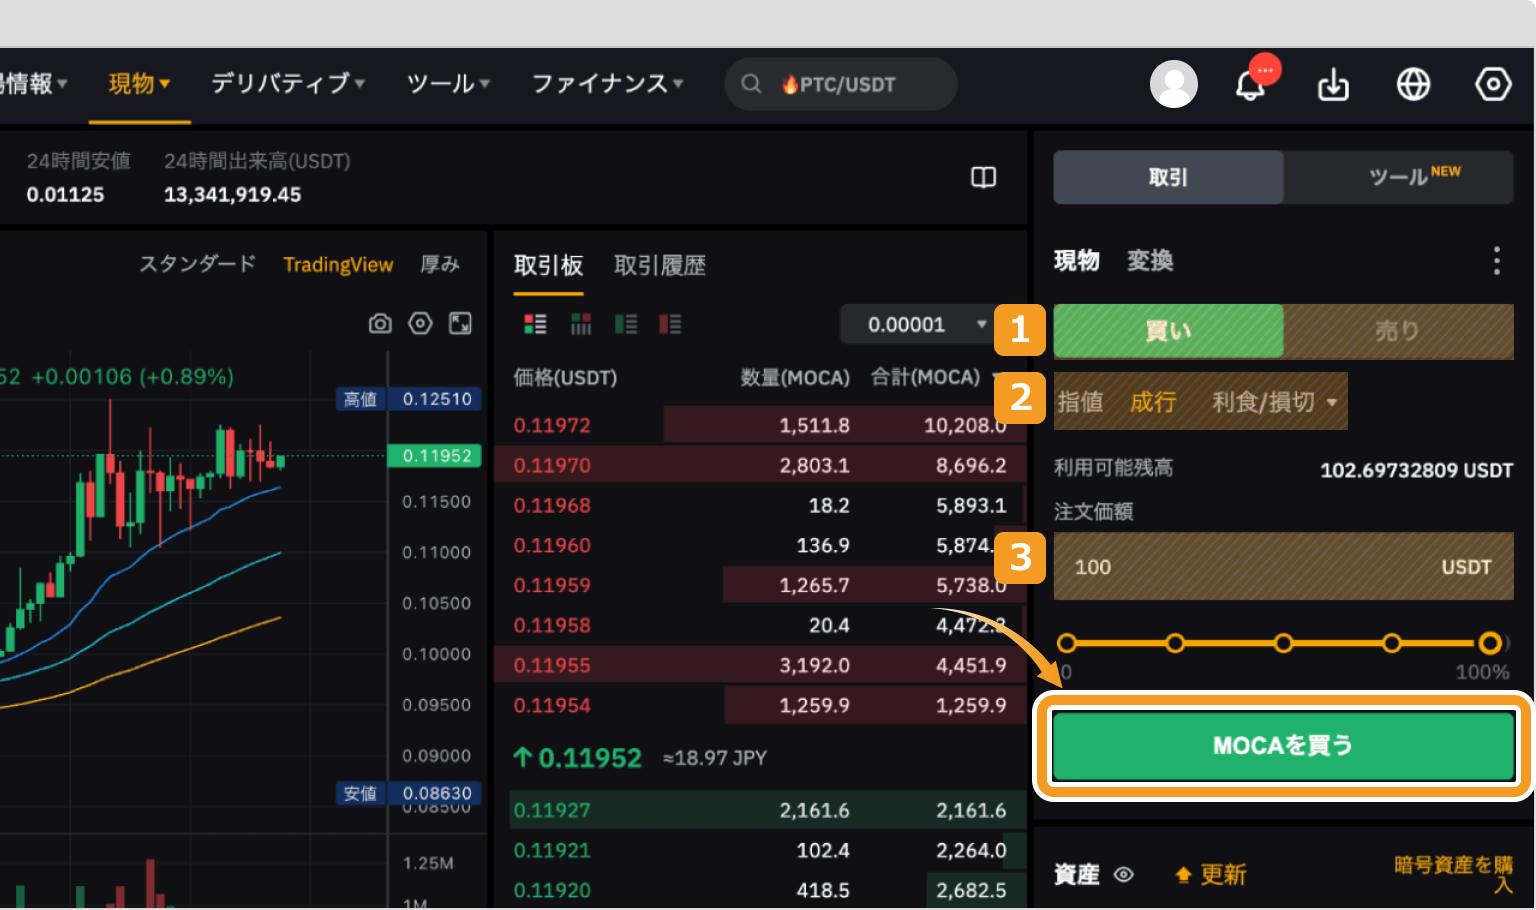Click the 注文価額 amount field
The image size is (1536, 910).
coord(1283,566)
